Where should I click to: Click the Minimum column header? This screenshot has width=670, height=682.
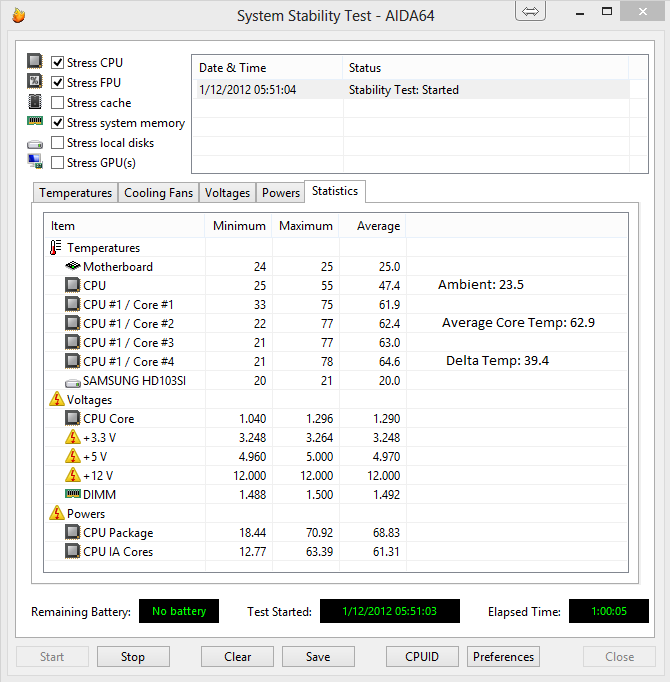coord(239,226)
